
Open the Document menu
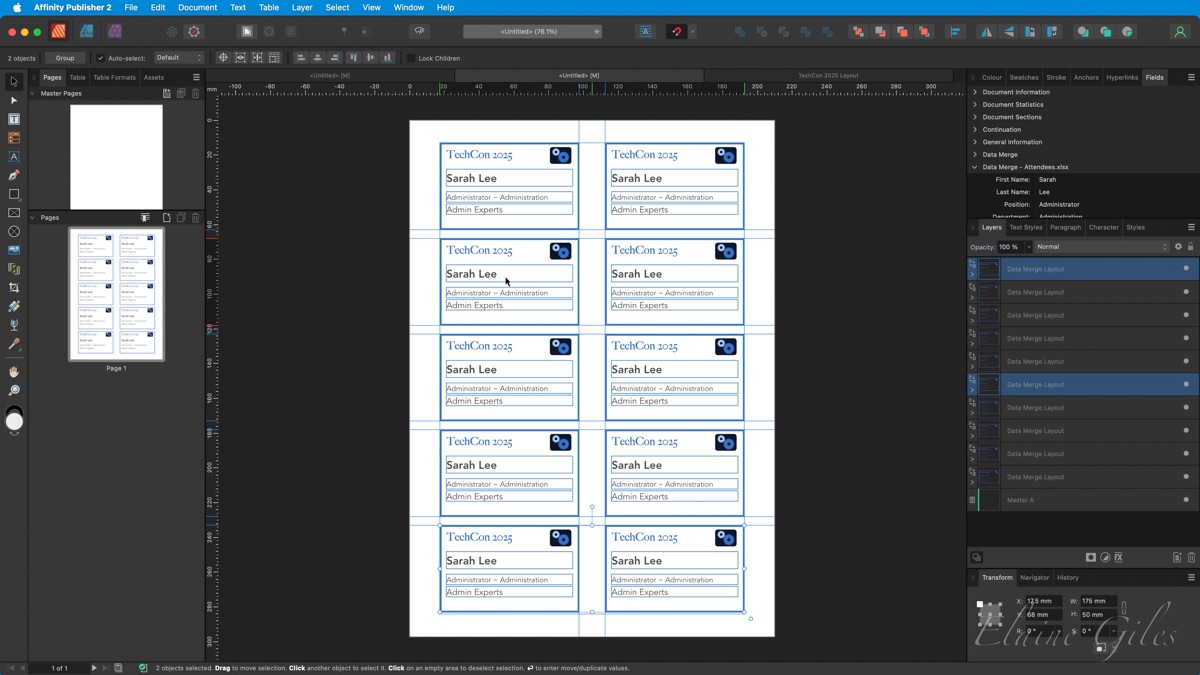[197, 7]
